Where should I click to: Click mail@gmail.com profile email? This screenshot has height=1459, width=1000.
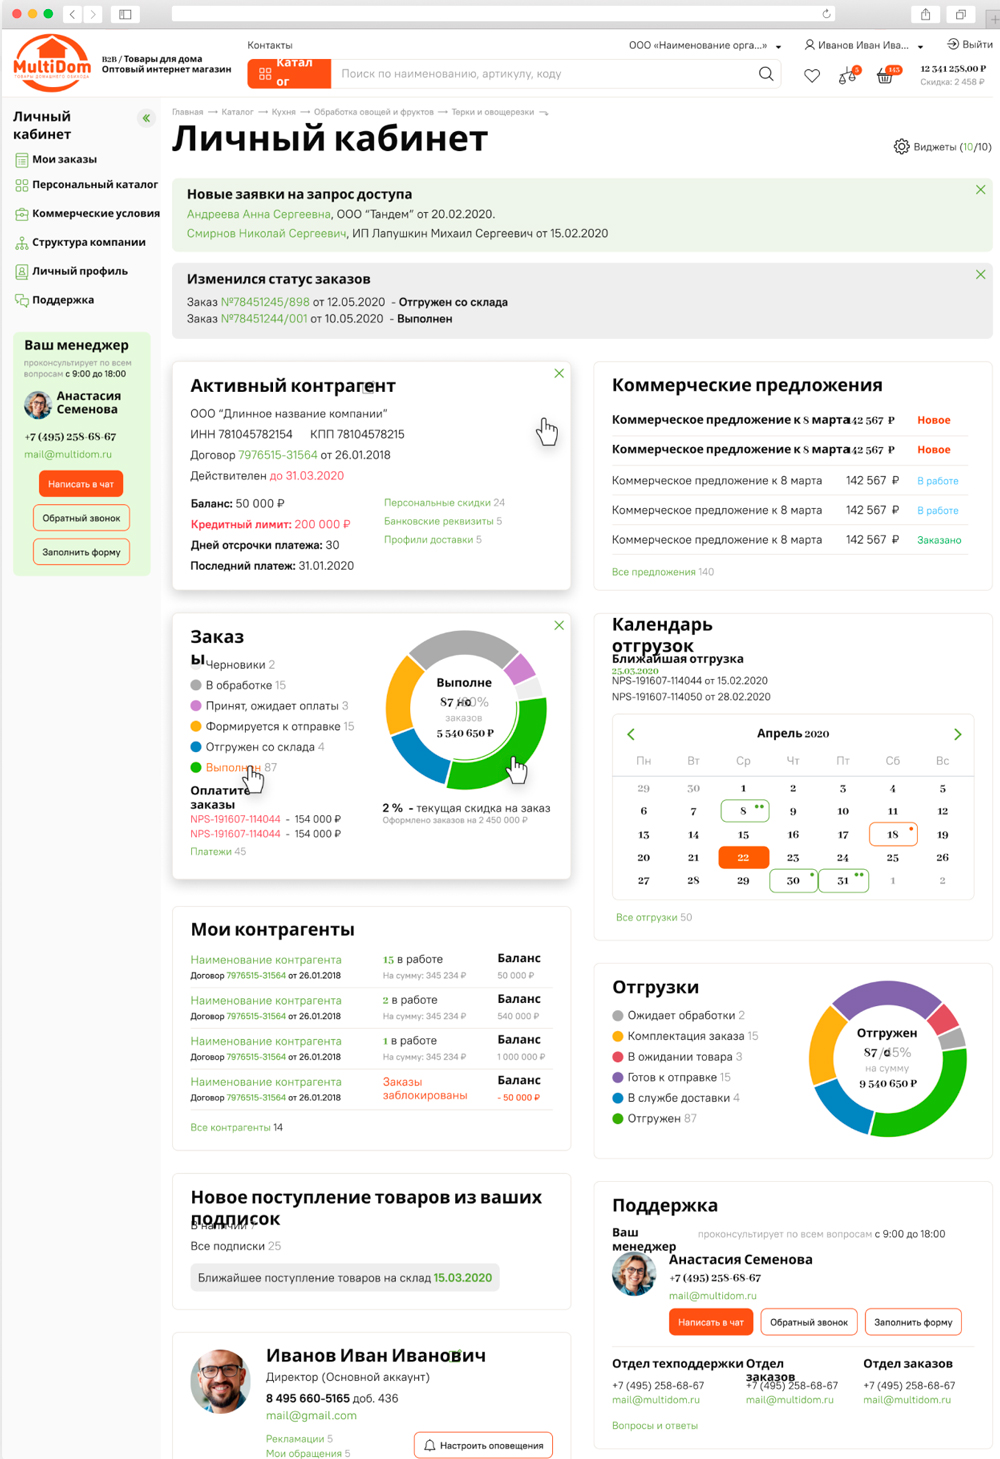pyautogui.click(x=311, y=1416)
